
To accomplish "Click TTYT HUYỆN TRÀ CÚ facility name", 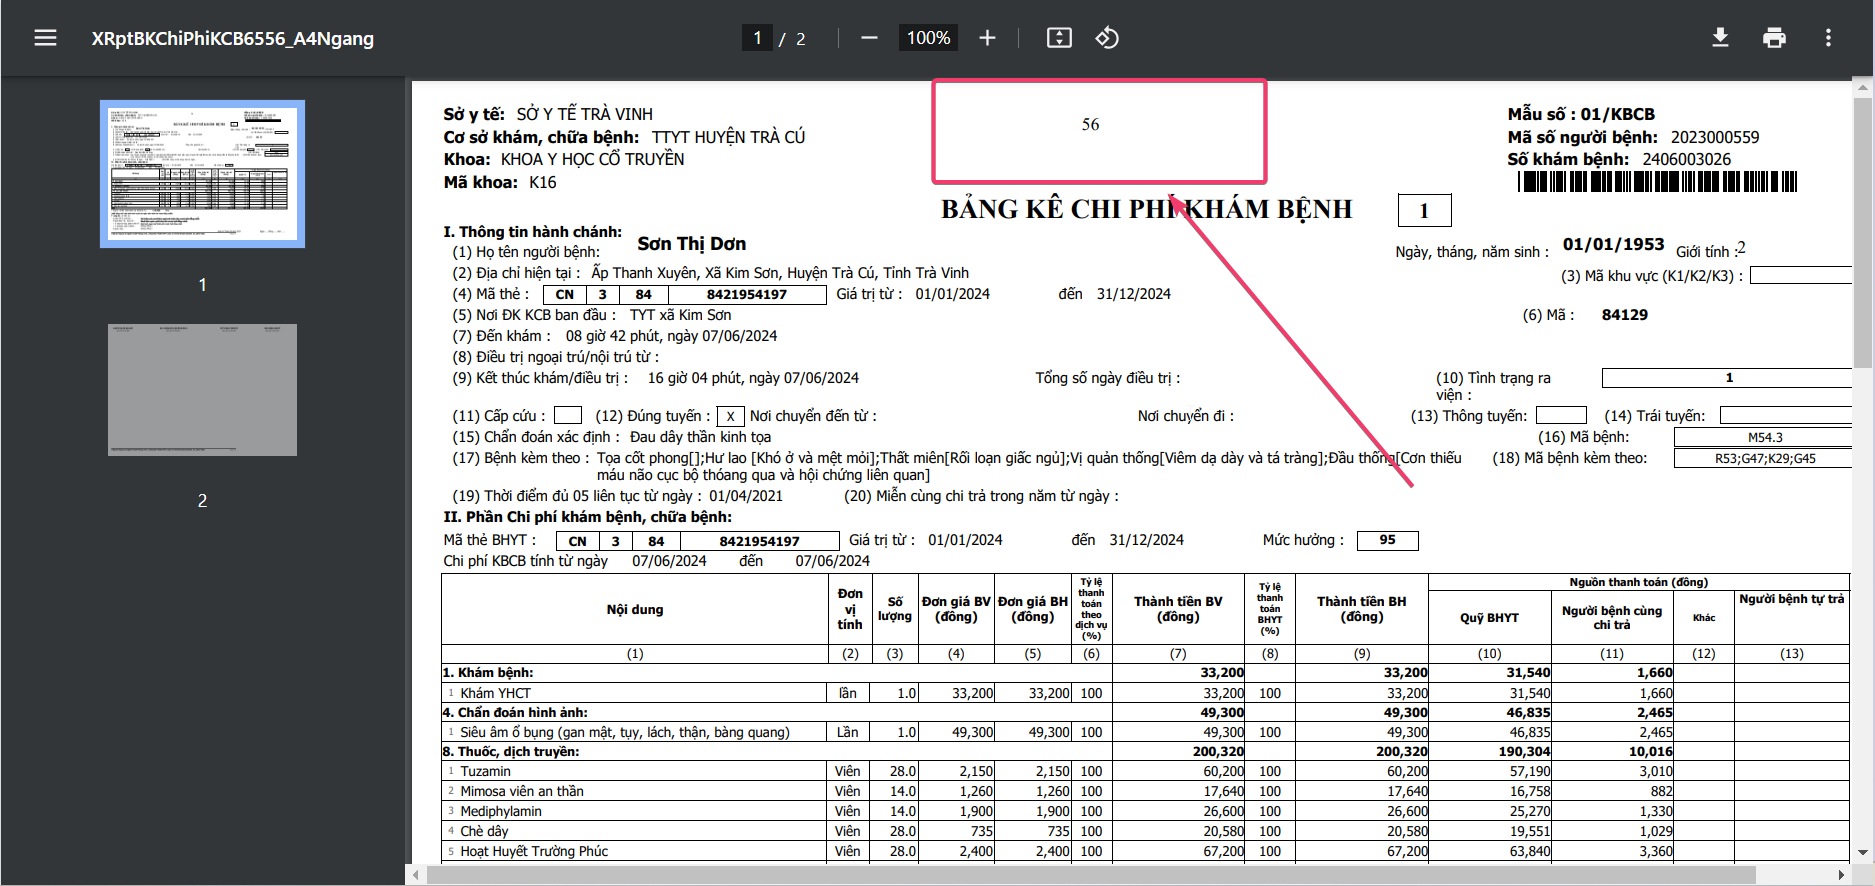I will point(728,137).
